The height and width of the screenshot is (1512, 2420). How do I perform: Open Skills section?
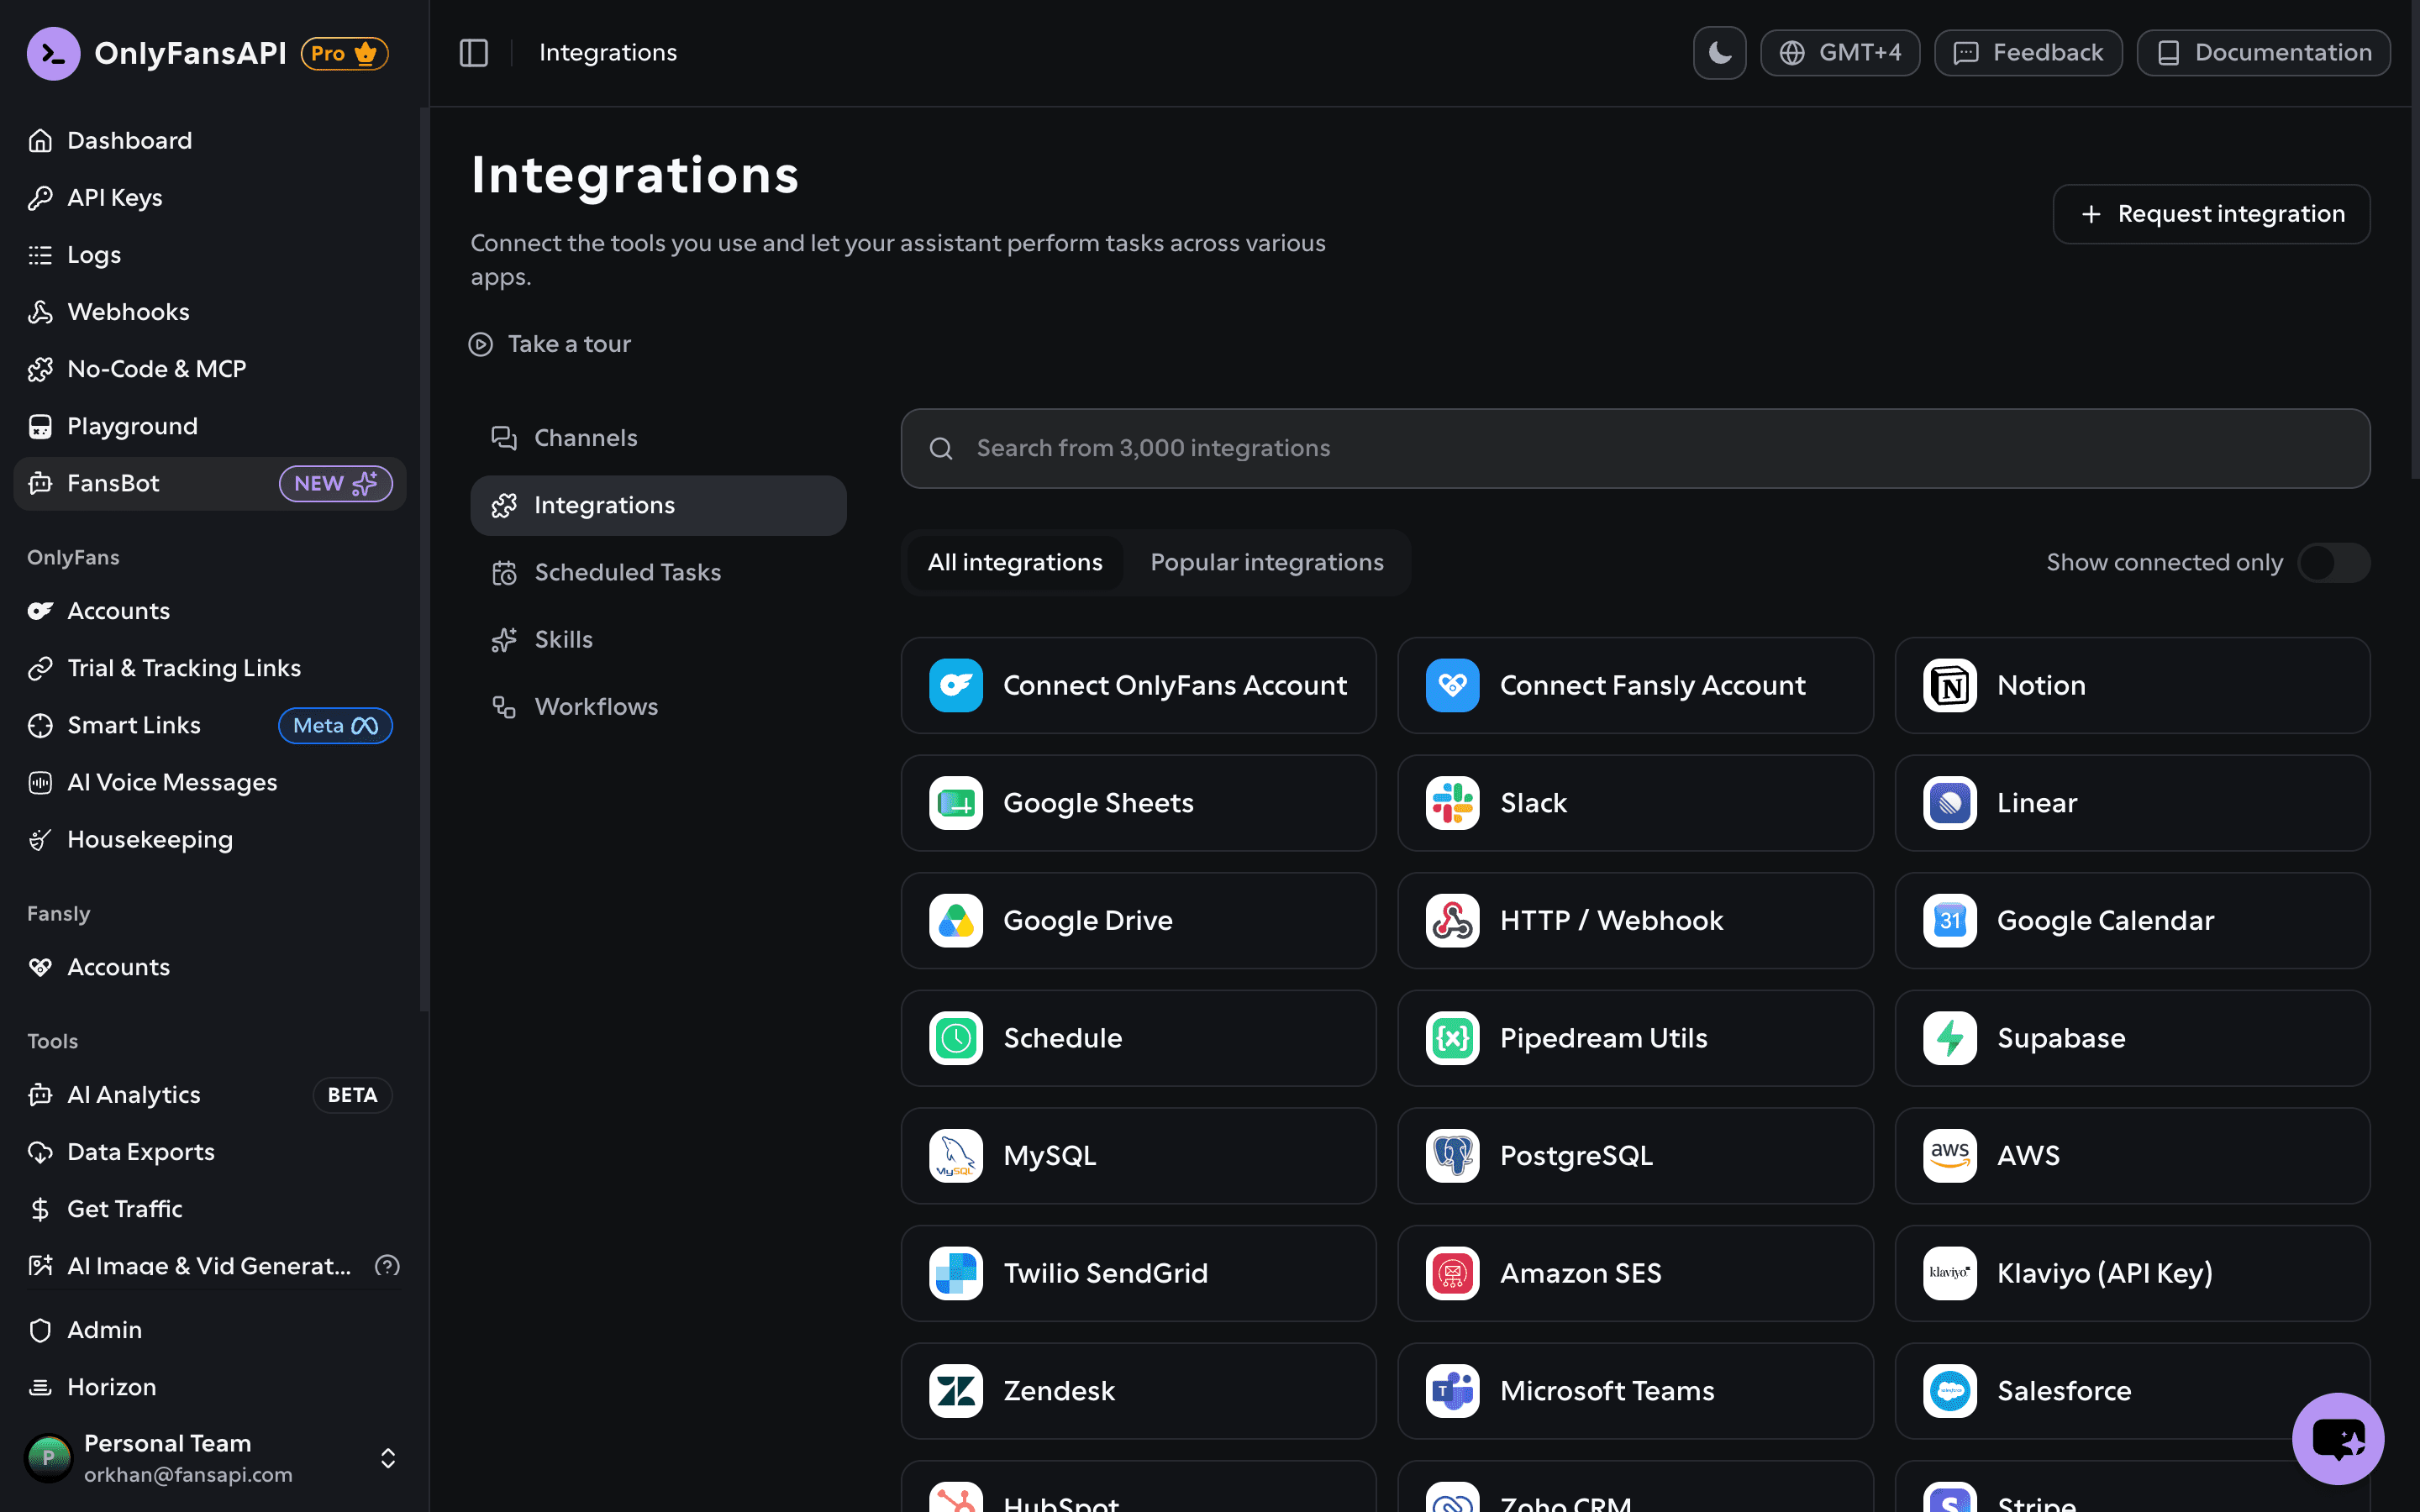[x=658, y=640]
